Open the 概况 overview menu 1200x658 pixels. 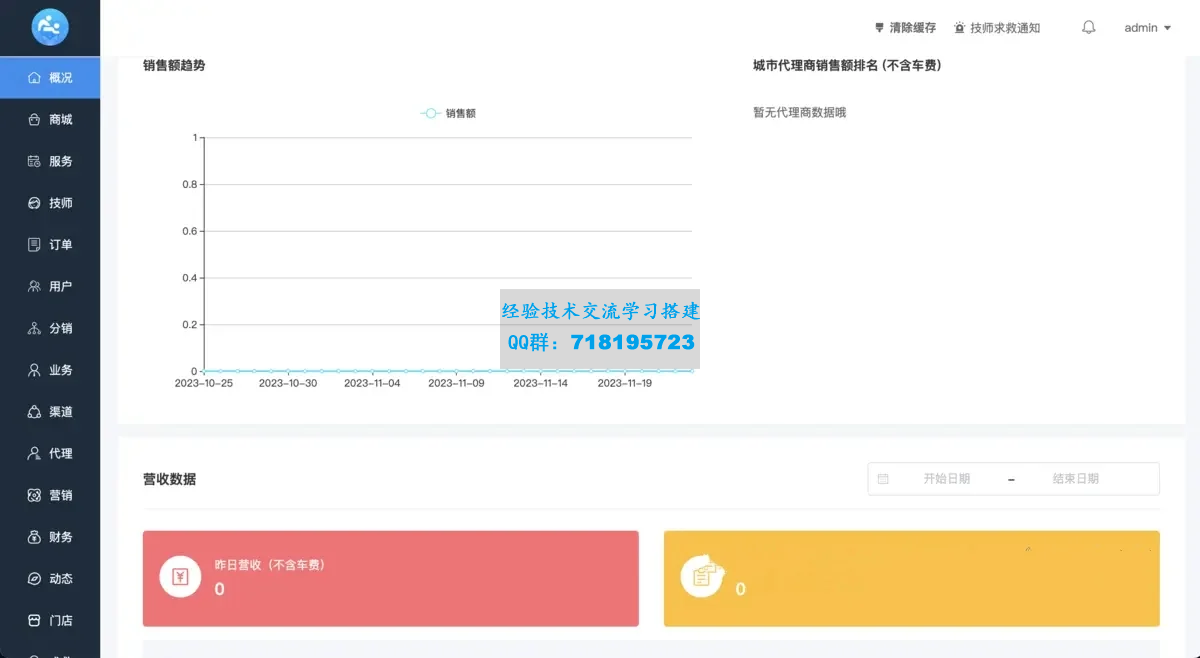(x=50, y=78)
